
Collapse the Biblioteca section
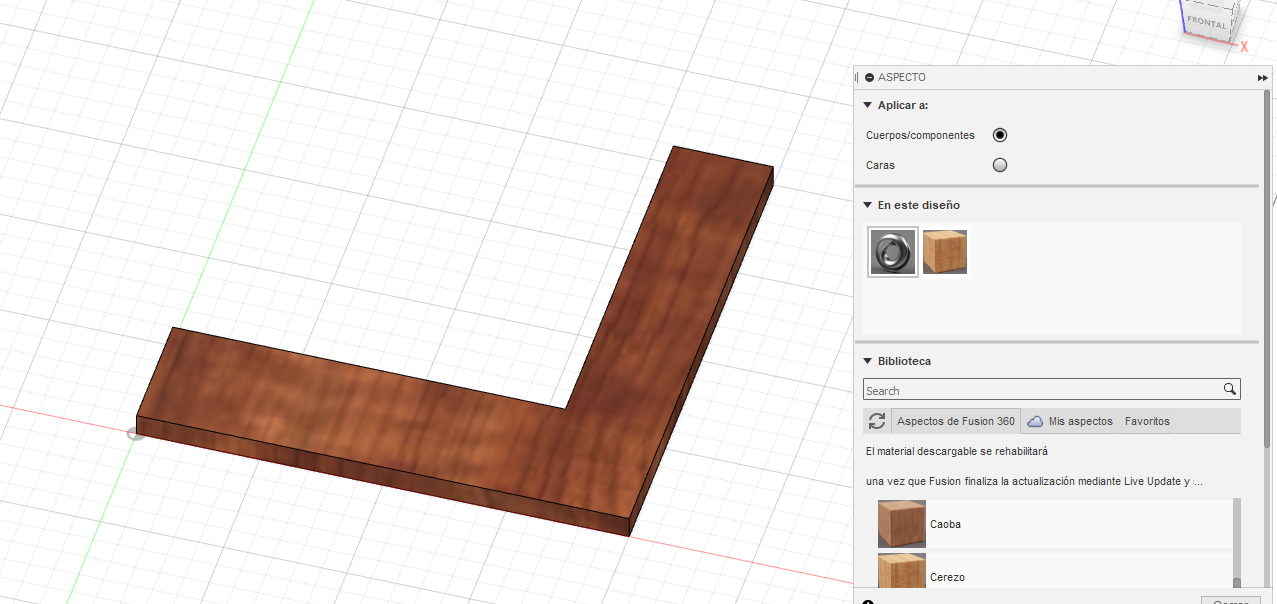[867, 361]
